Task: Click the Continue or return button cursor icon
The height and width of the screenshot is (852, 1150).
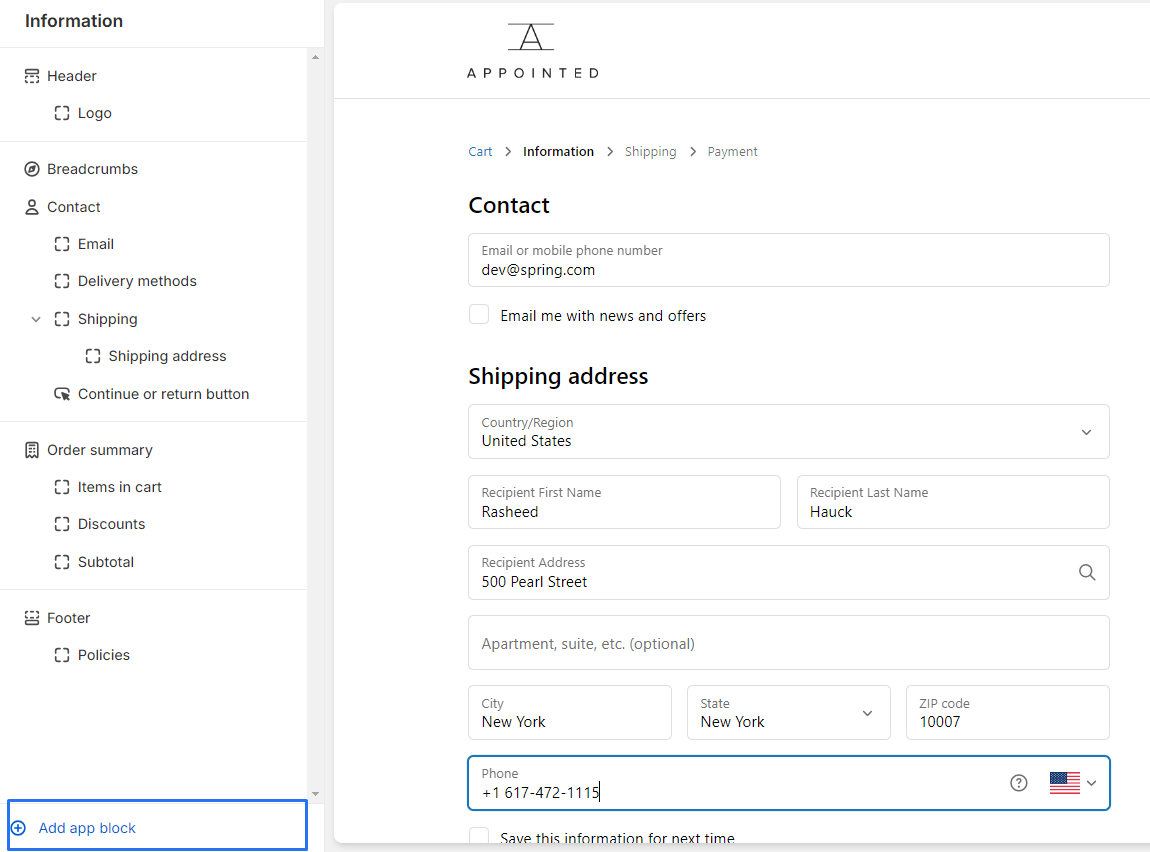Action: click(x=62, y=394)
